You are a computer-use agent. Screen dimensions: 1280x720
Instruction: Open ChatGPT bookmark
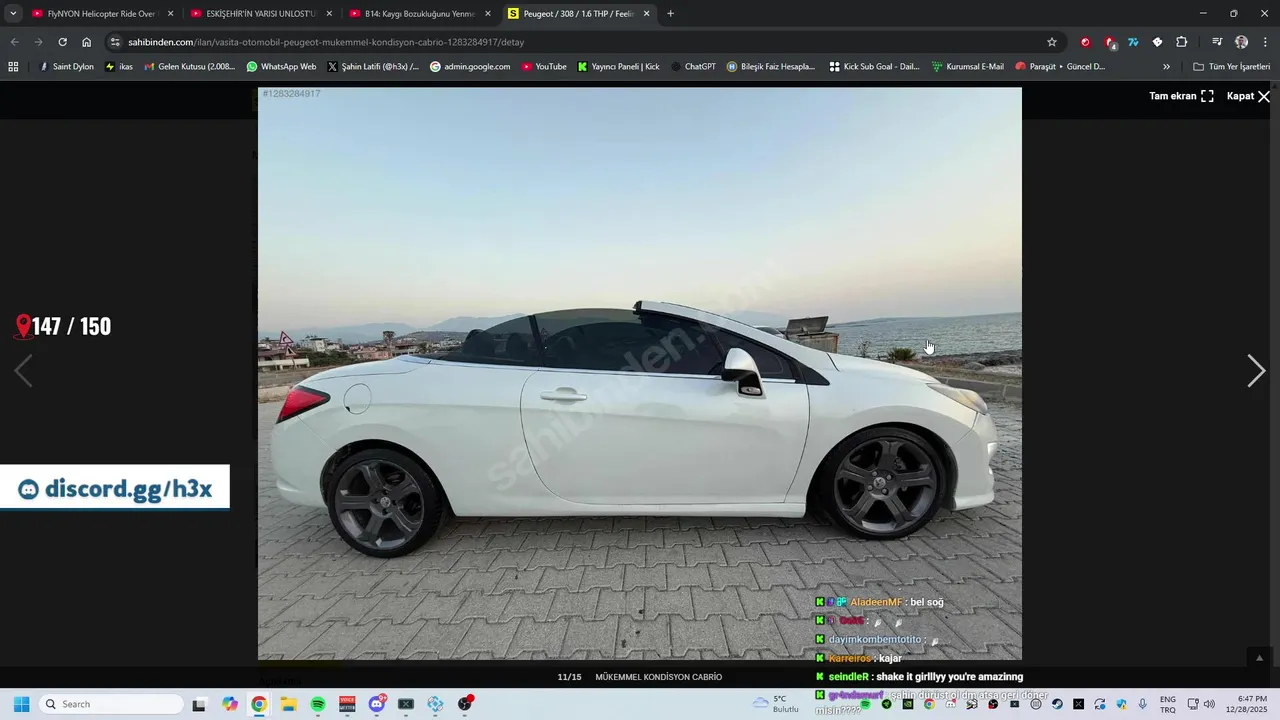click(693, 67)
